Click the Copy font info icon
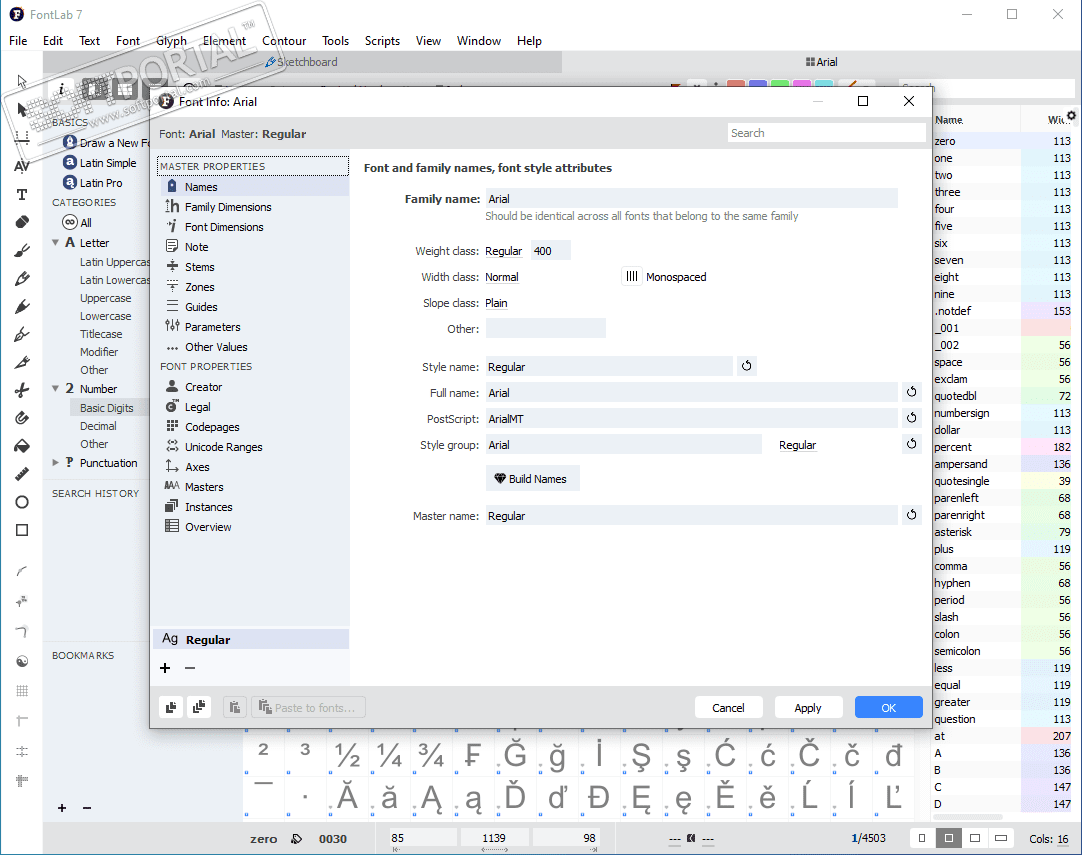Viewport: 1082px width, 855px height. coord(171,707)
